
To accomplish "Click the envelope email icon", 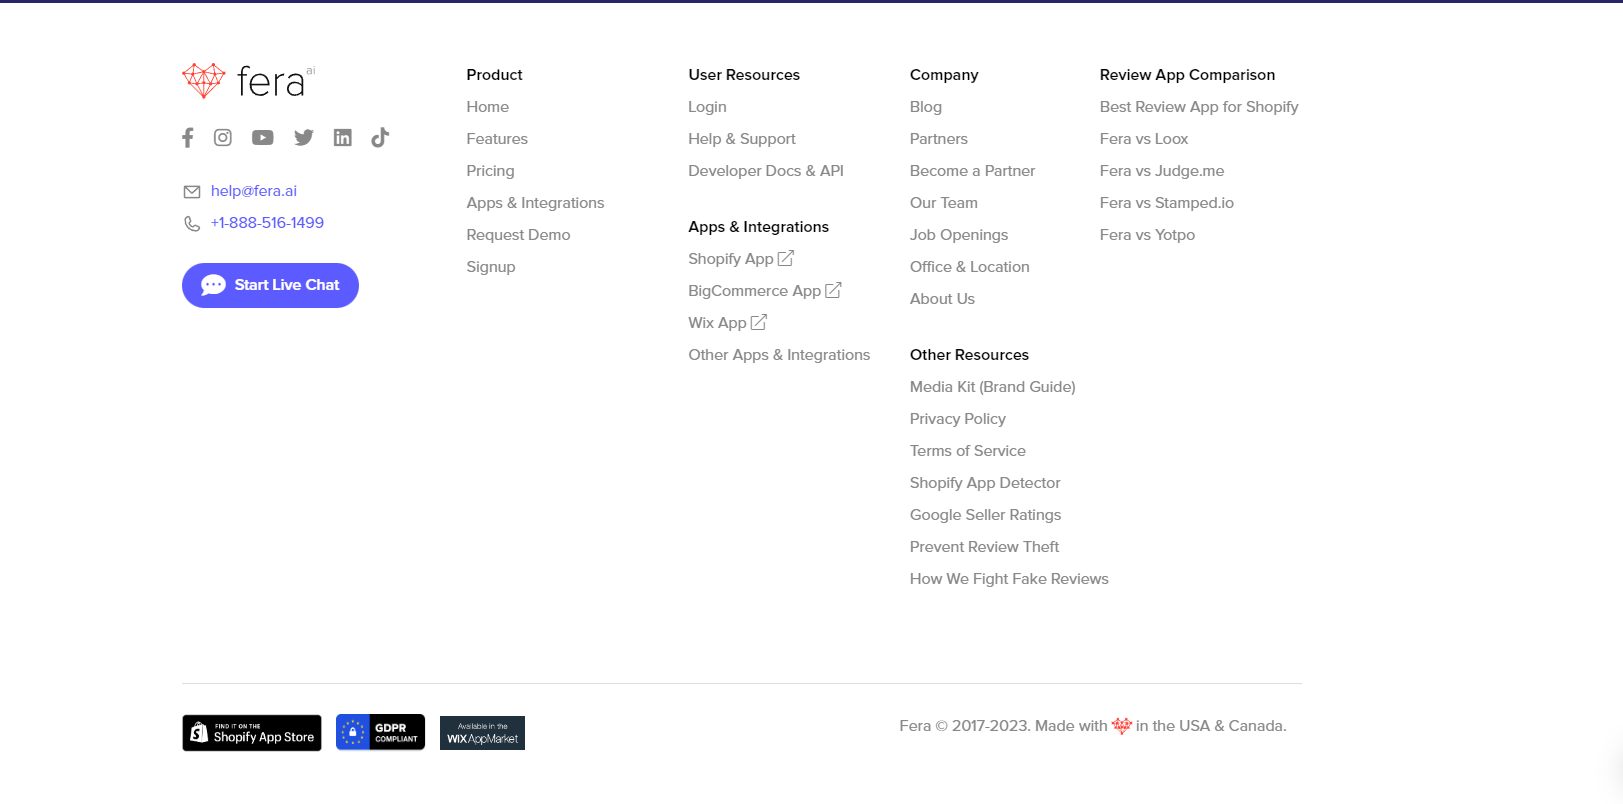I will pos(192,192).
